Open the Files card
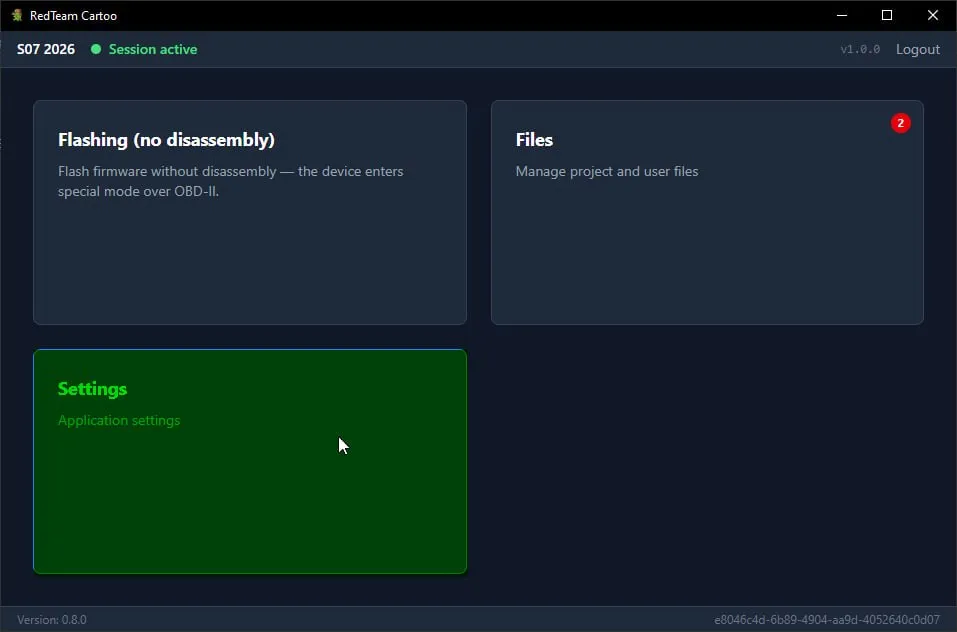957x632 pixels. (707, 212)
